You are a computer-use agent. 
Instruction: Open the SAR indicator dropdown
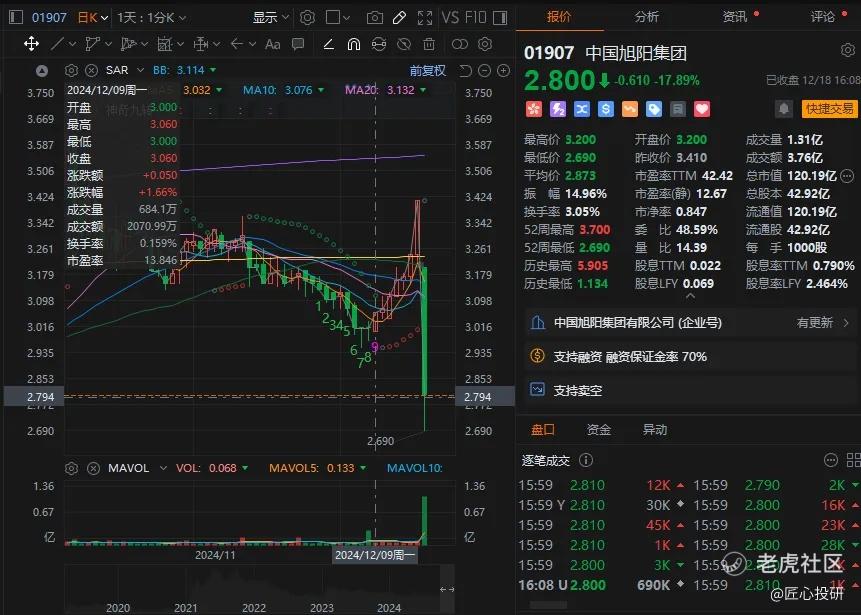[x=140, y=70]
